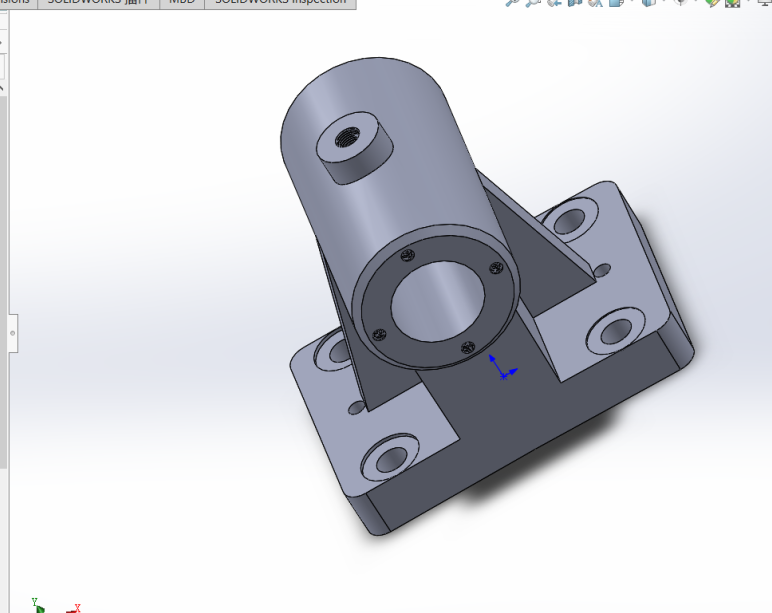Select the central bore of the end cap
The image size is (772, 613).
(438, 301)
